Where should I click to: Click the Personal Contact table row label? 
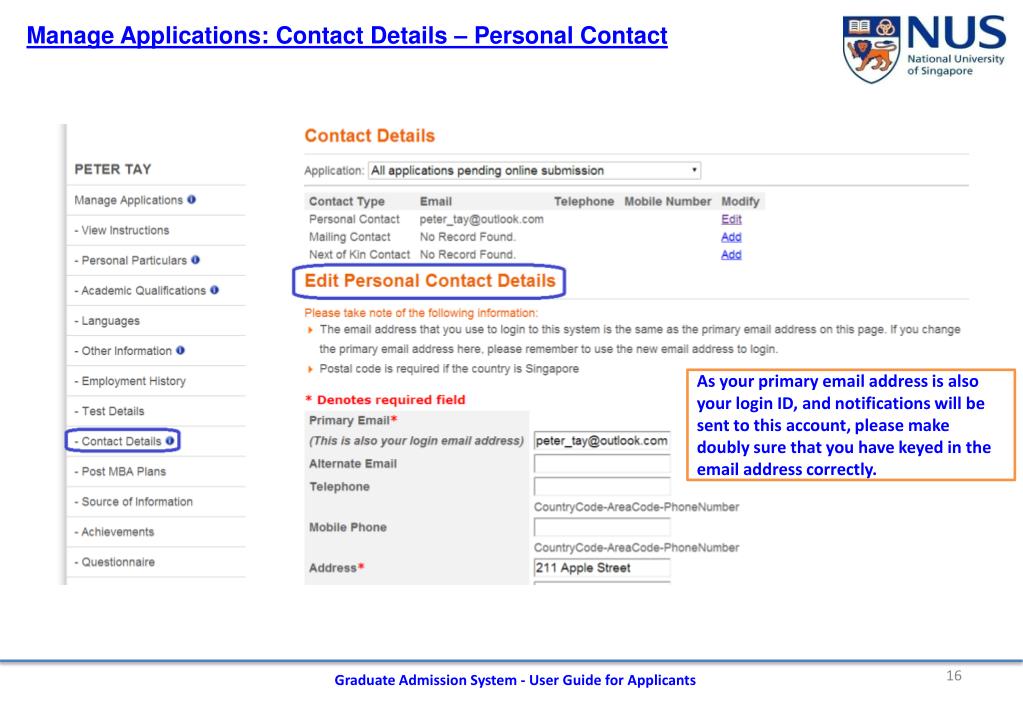[x=354, y=219]
